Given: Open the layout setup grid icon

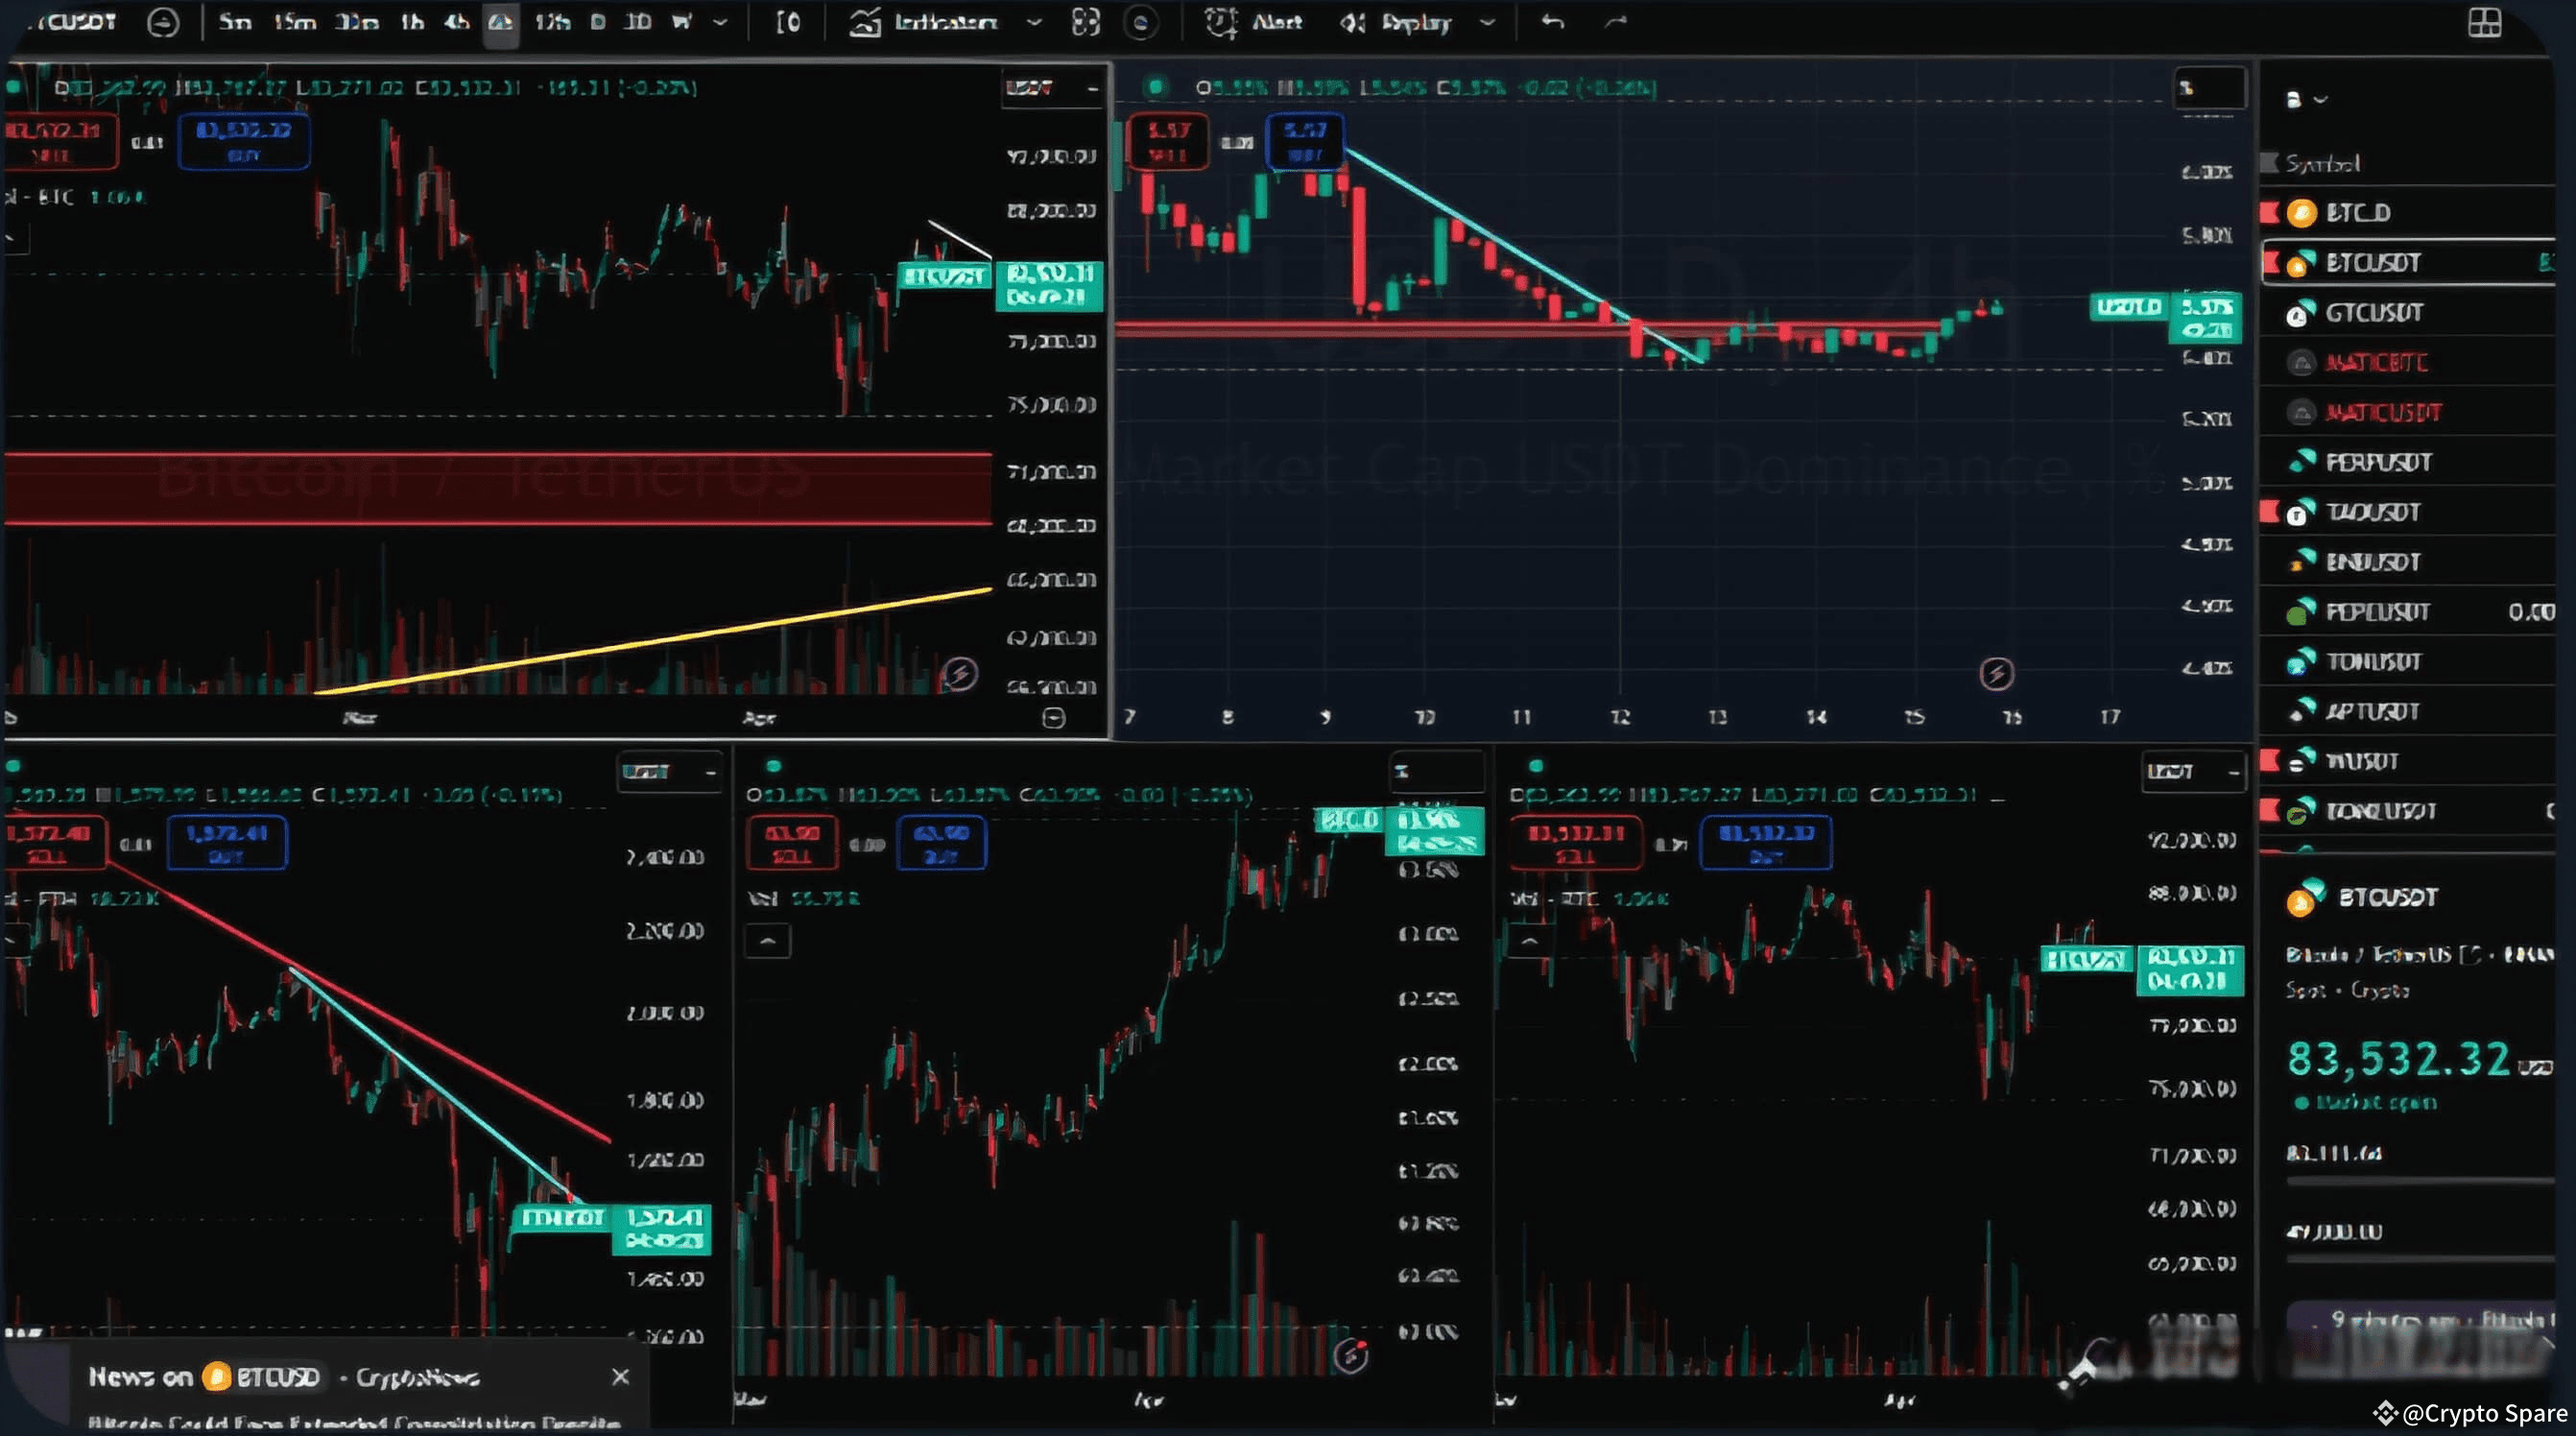Looking at the screenshot, I should pos(2484,22).
